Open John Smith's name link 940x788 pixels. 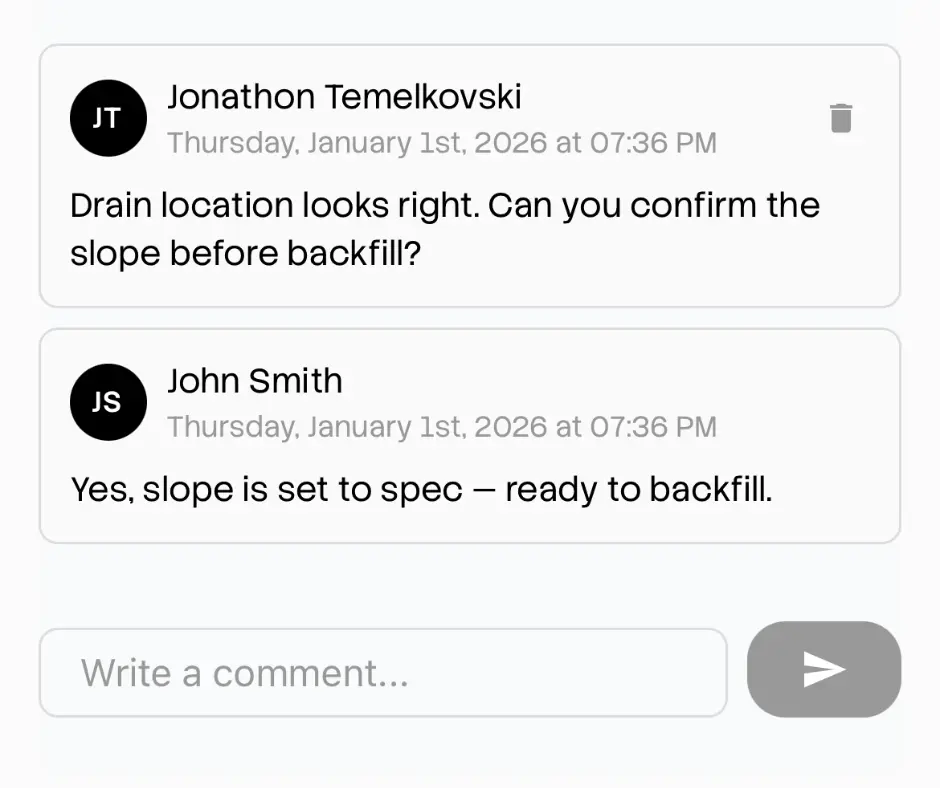point(255,381)
